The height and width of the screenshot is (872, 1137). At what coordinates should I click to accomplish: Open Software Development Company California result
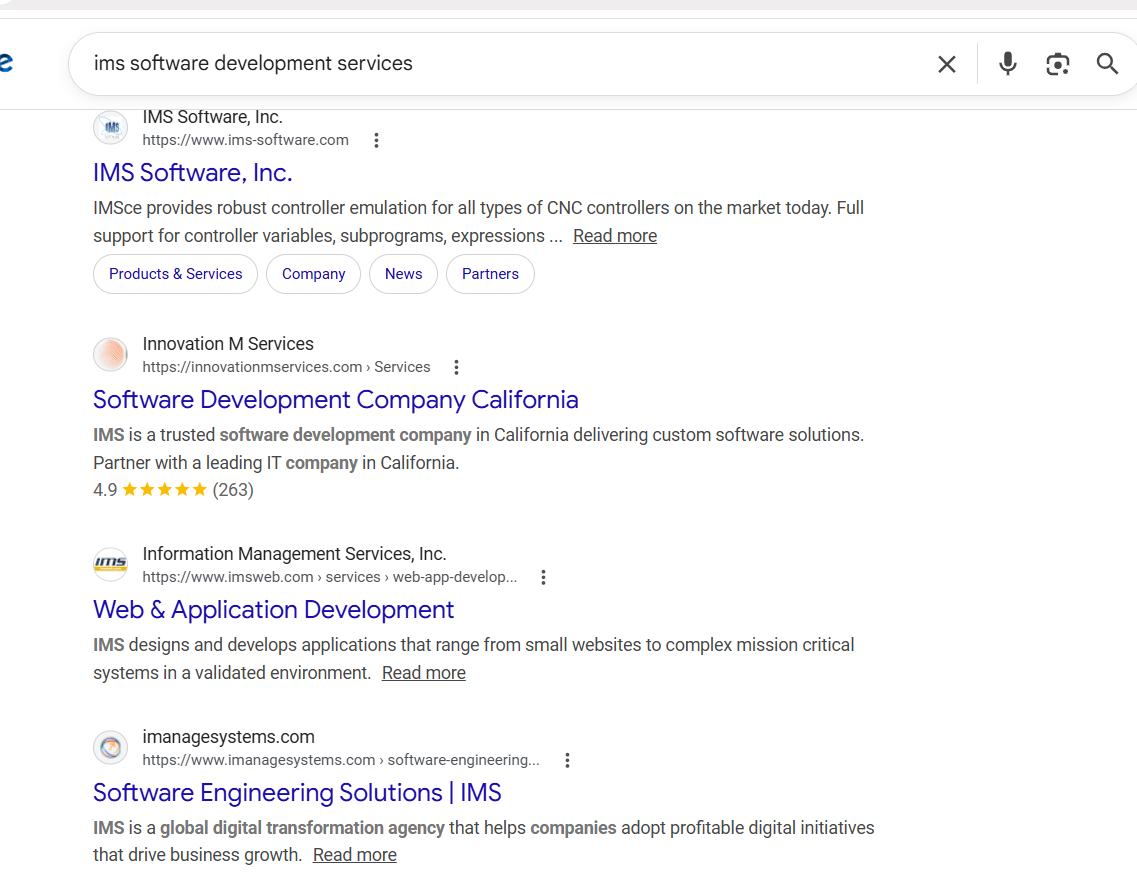tap(335, 400)
